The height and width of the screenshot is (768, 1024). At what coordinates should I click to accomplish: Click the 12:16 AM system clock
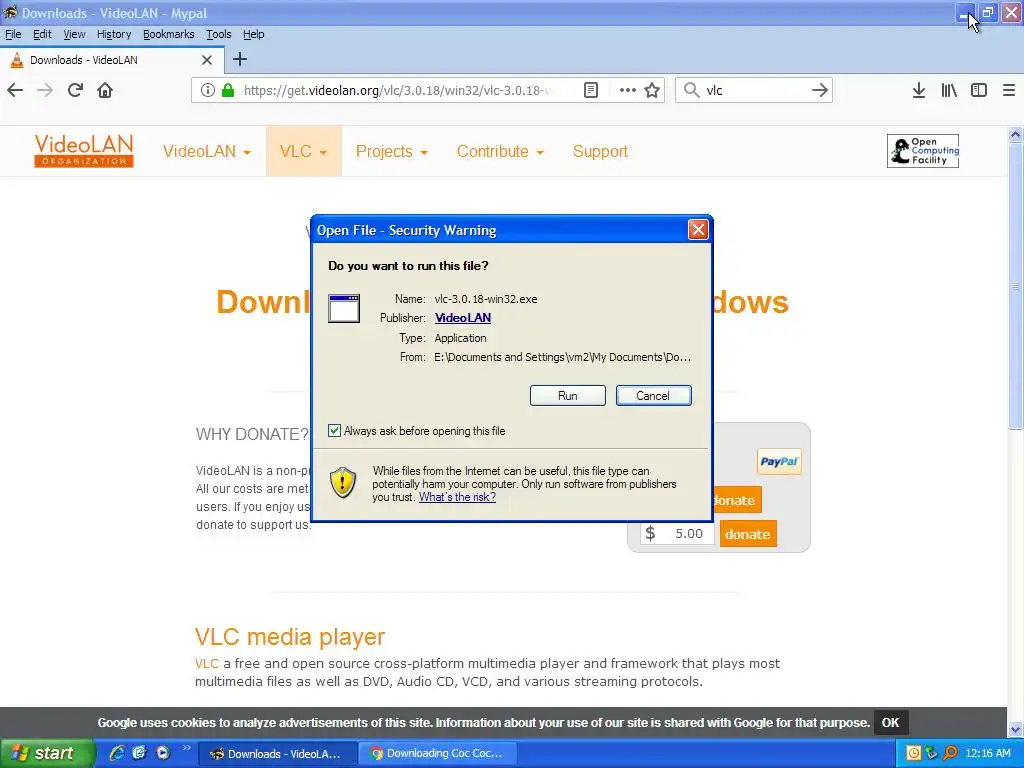[987, 753]
